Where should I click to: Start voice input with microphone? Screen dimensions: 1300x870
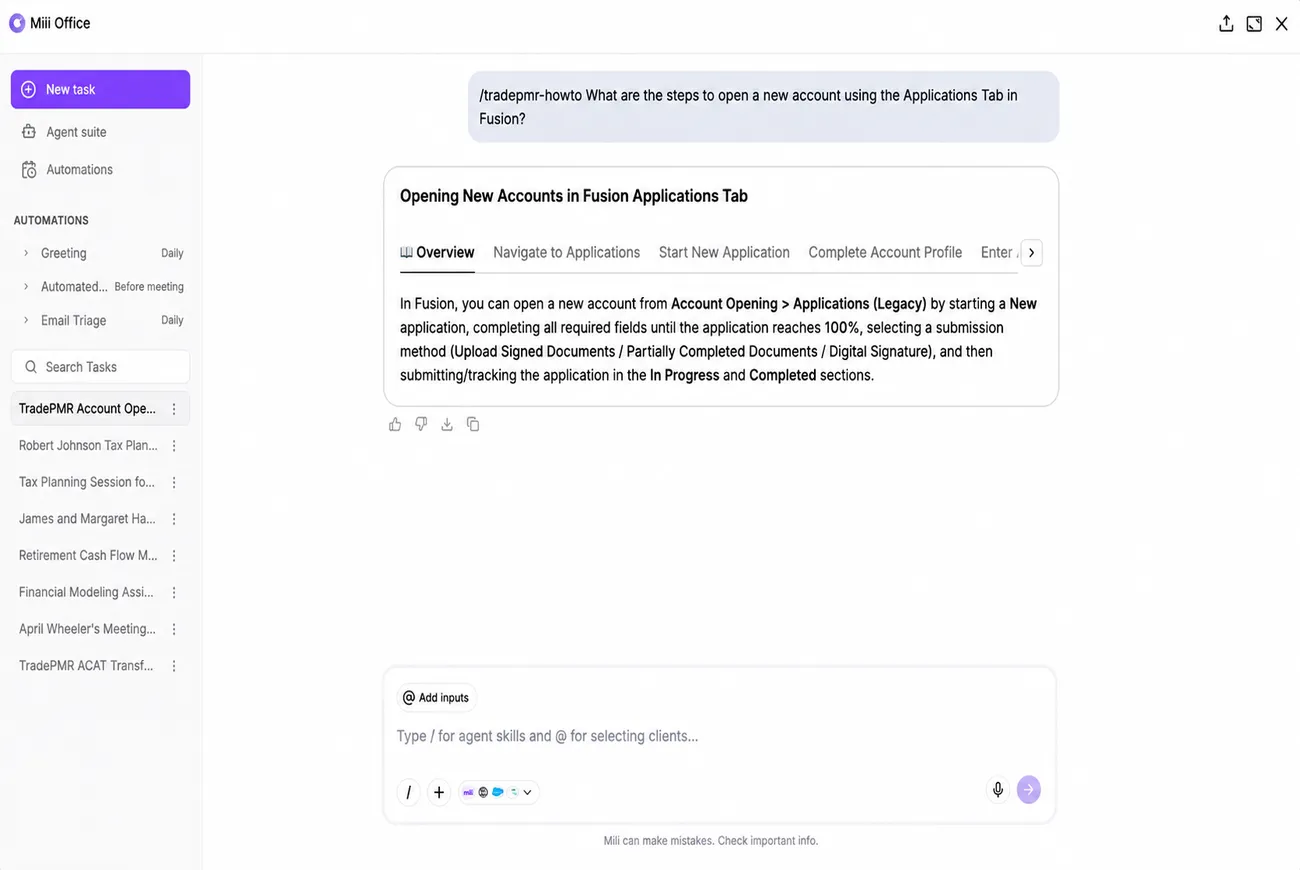(998, 790)
